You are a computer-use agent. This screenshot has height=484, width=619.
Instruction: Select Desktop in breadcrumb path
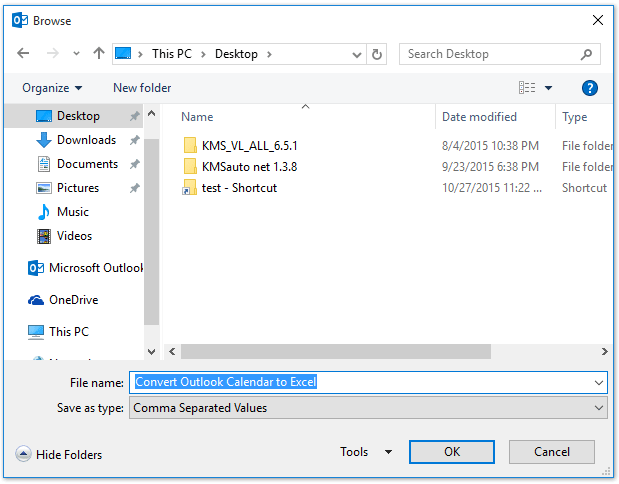tap(236, 53)
